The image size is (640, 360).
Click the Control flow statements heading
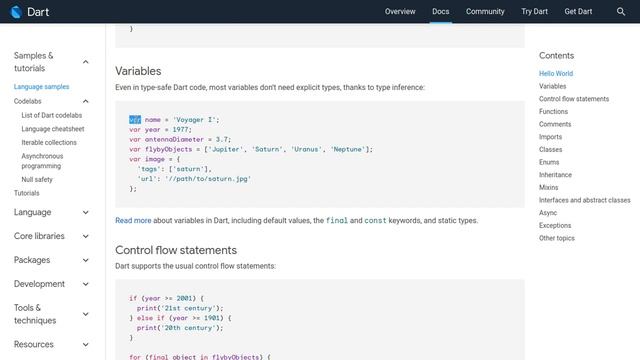pos(176,250)
